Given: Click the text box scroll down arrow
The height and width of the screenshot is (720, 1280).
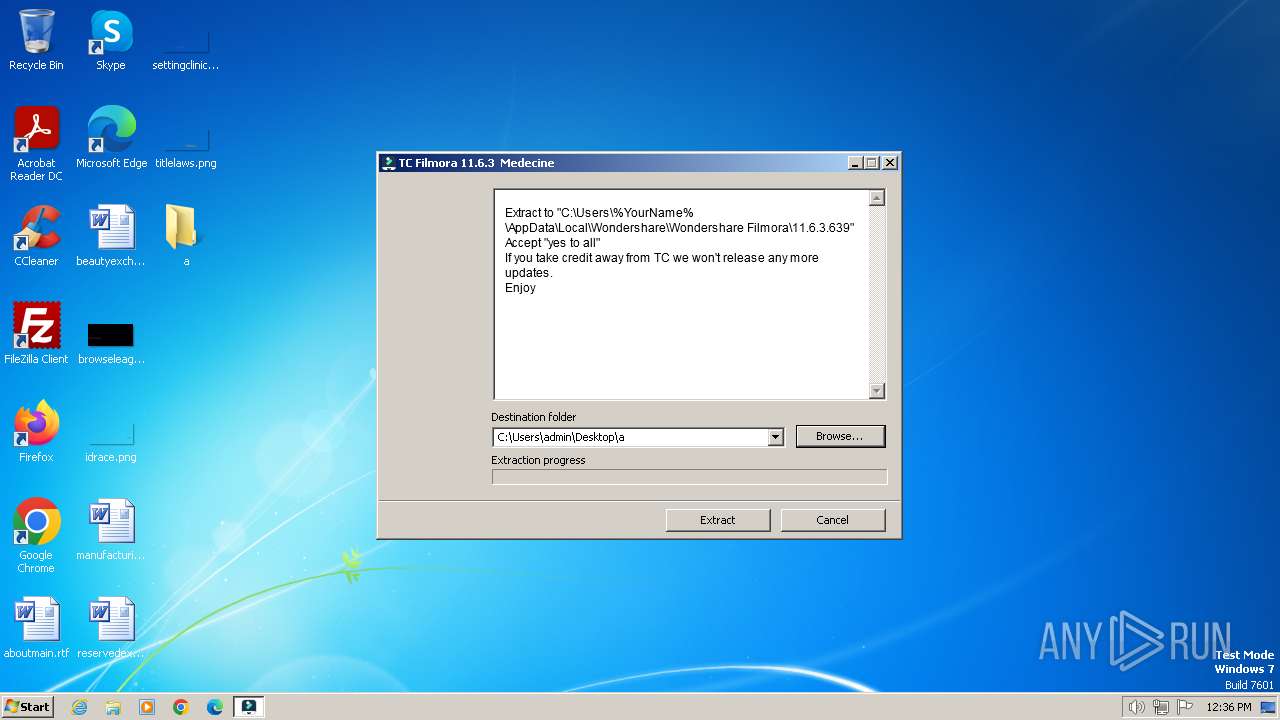Looking at the screenshot, I should (x=877, y=391).
